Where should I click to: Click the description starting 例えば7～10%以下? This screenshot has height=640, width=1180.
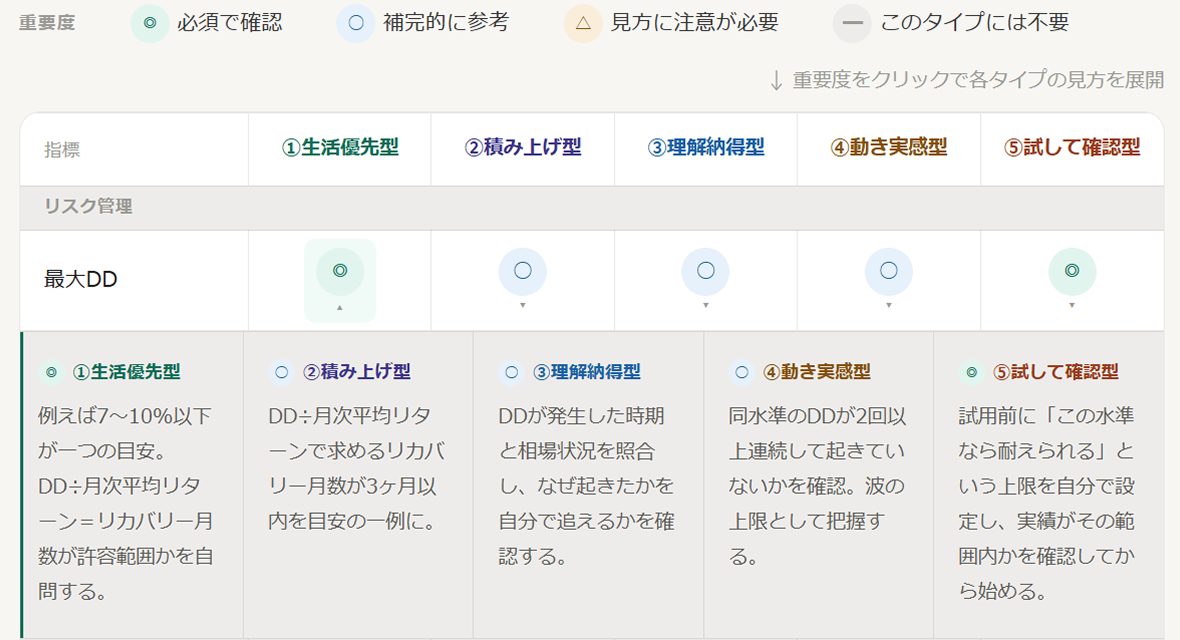click(126, 504)
